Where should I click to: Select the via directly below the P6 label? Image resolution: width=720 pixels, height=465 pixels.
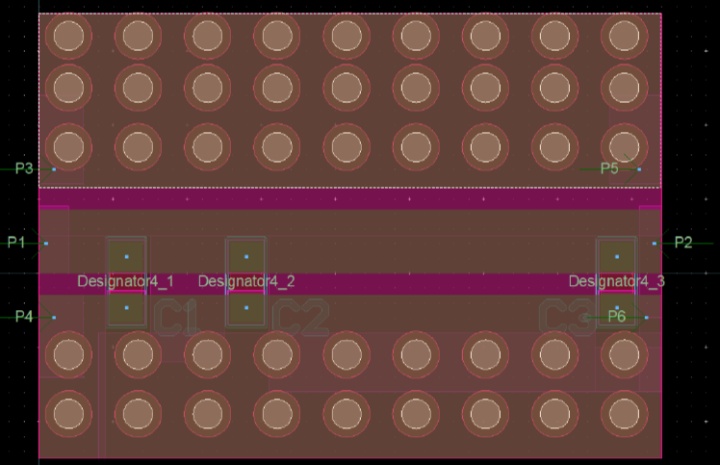(624, 354)
